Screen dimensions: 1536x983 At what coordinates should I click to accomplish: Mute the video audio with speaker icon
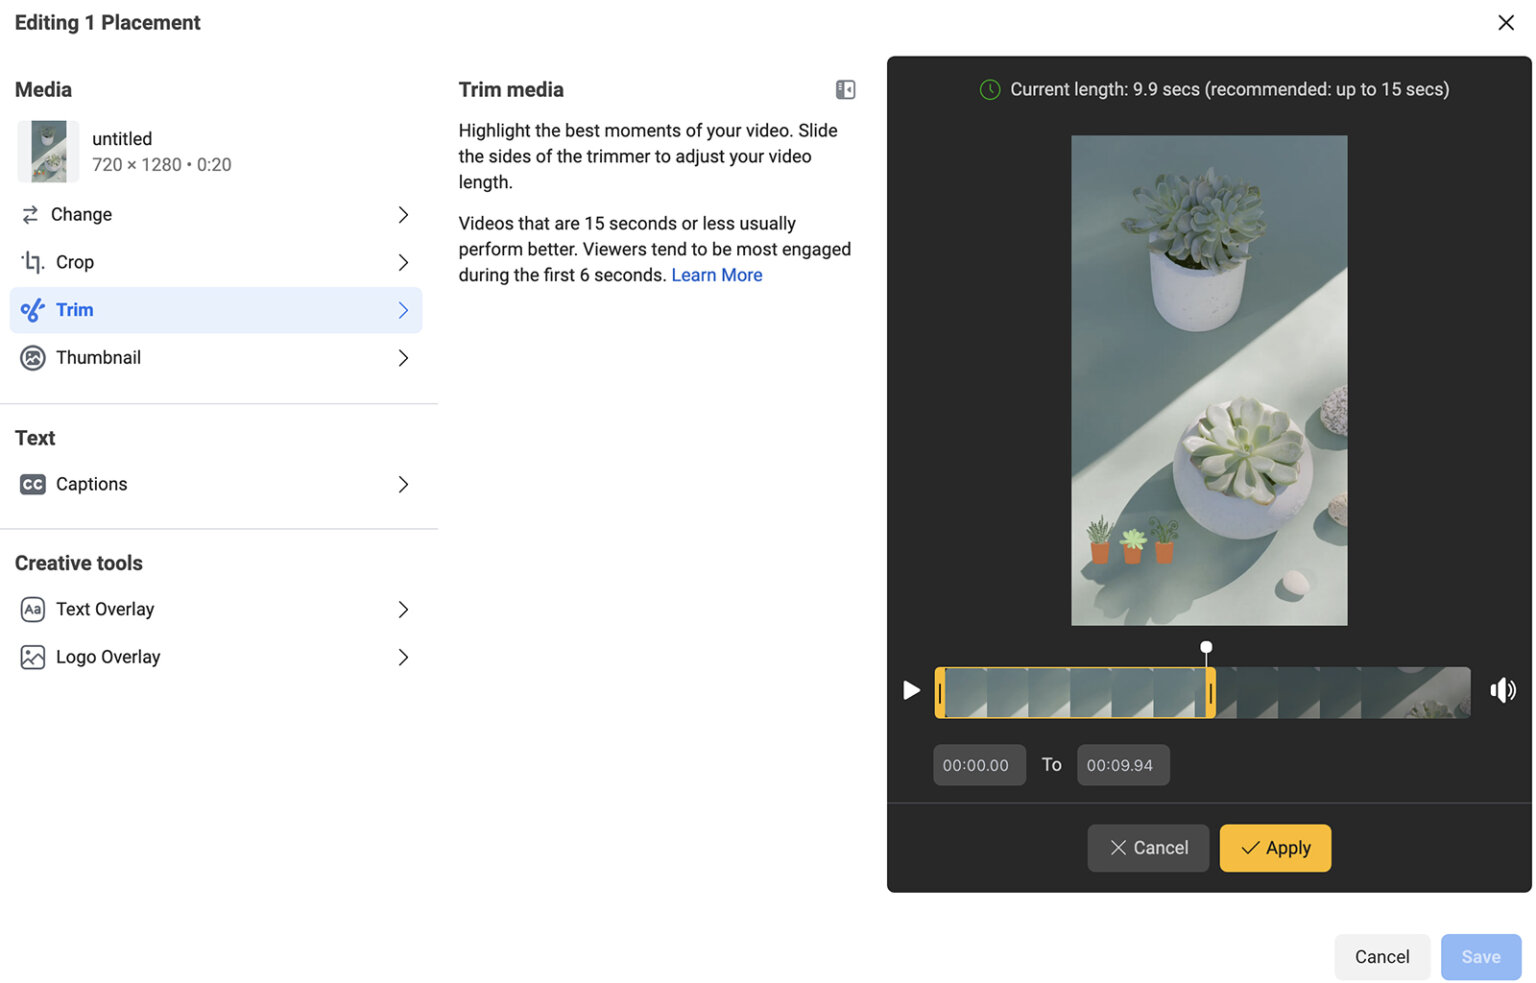[1502, 690]
